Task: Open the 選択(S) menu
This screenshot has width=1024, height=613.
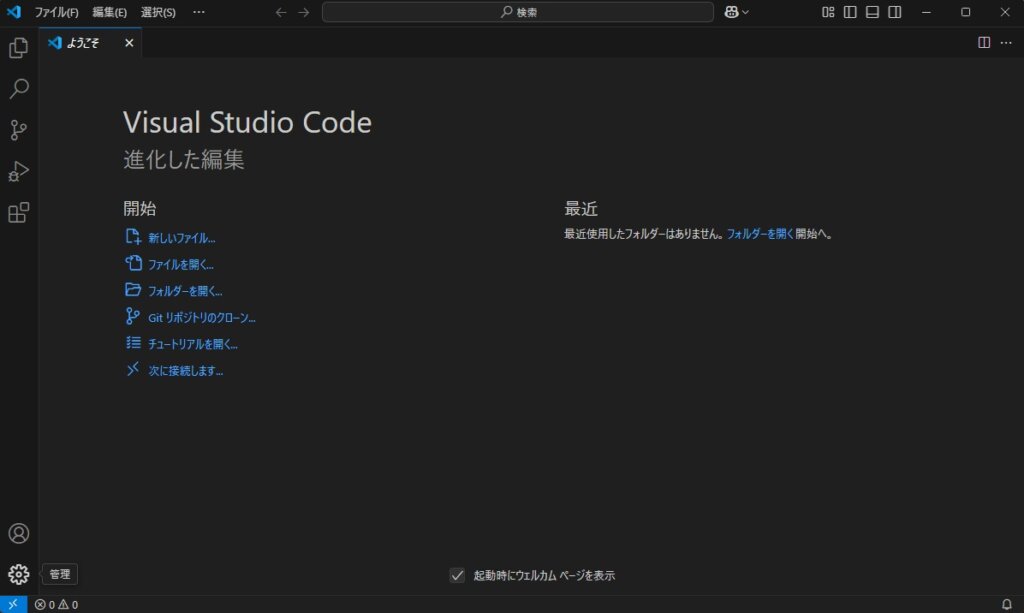Action: tap(158, 12)
